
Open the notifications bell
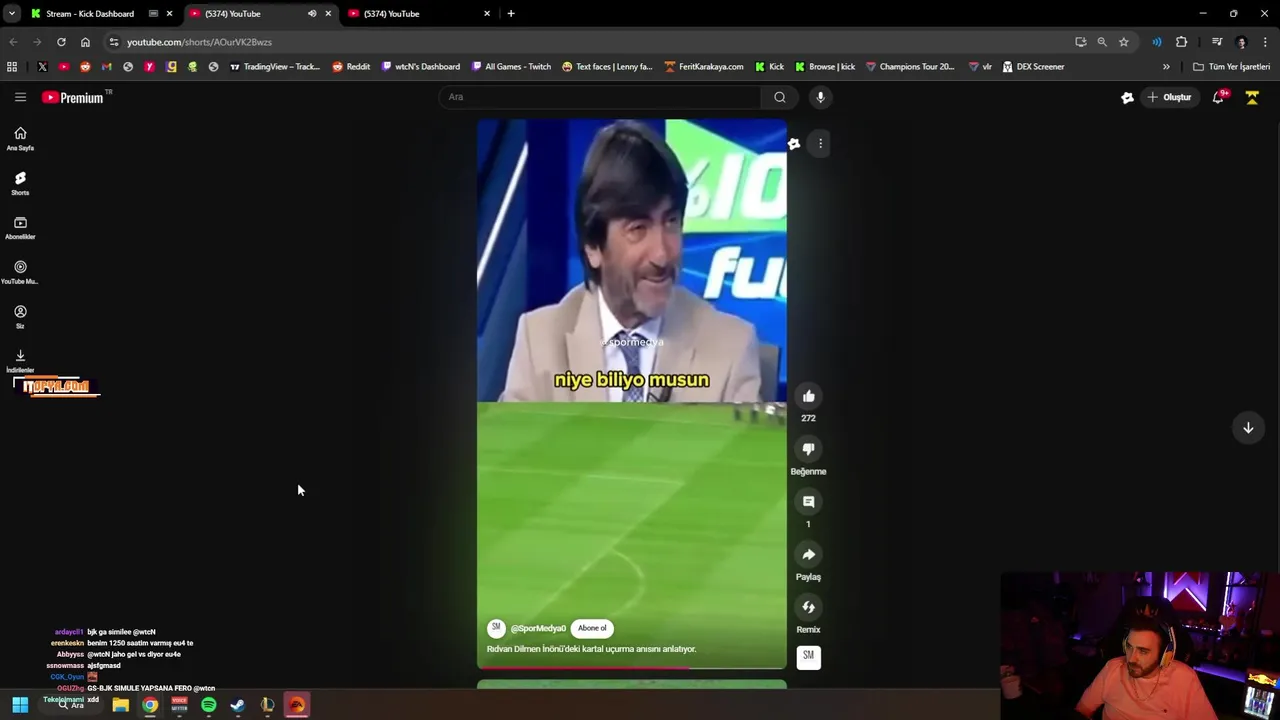tap(1218, 97)
